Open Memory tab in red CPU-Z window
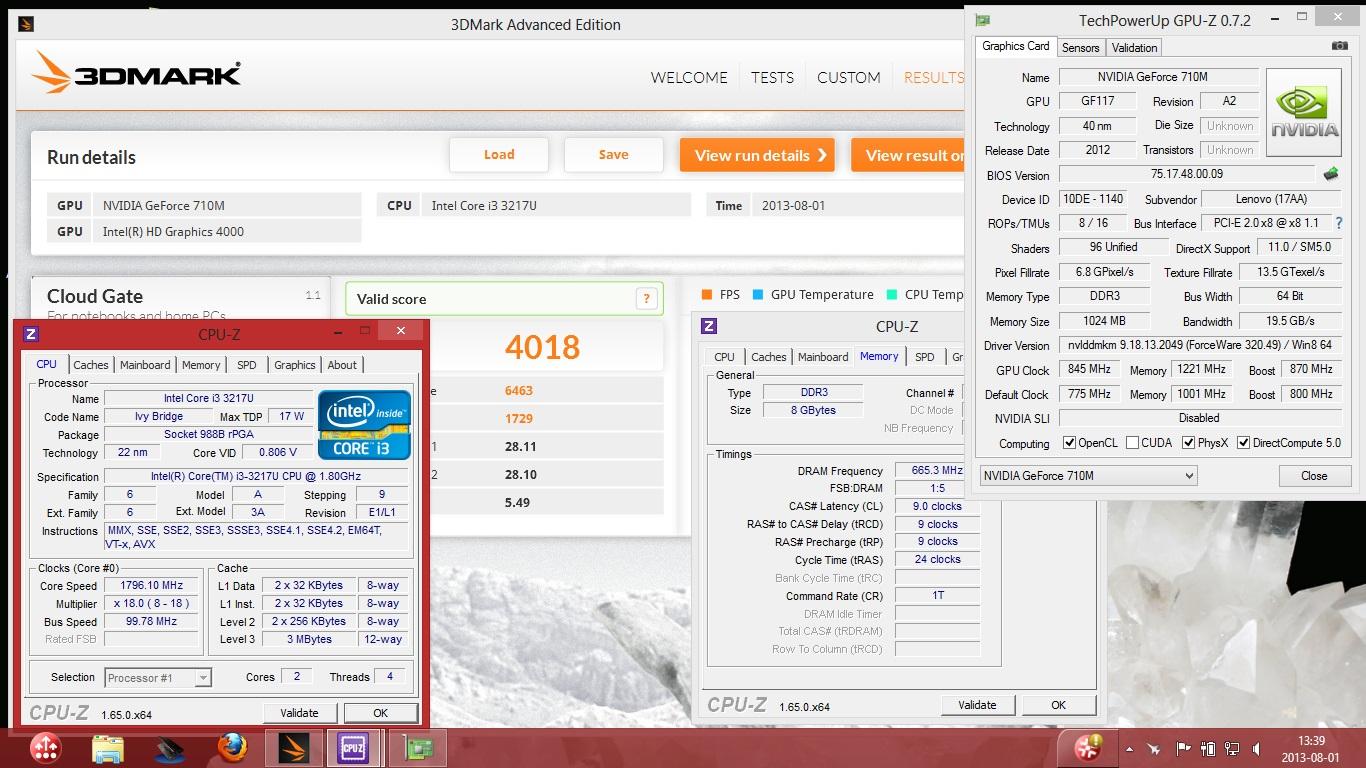Screen dimensions: 1366x768 [201, 365]
